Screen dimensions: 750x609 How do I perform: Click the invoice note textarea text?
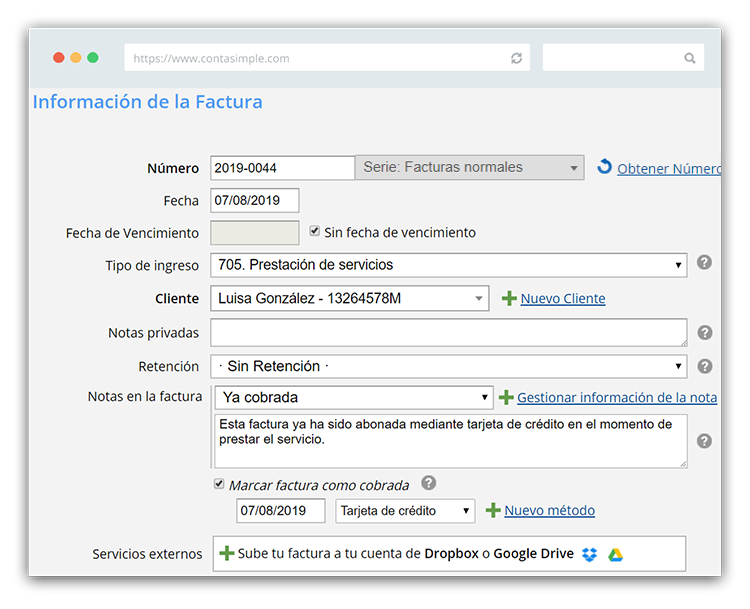(451, 441)
